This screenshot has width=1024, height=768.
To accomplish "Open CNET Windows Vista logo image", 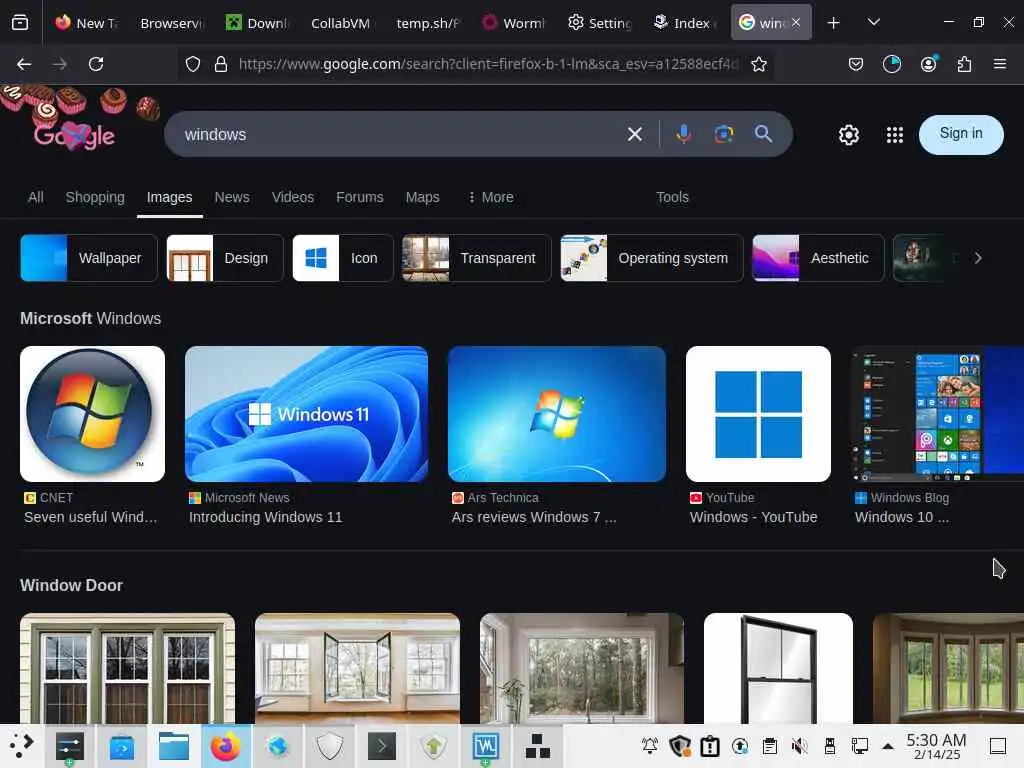I will click(x=93, y=414).
